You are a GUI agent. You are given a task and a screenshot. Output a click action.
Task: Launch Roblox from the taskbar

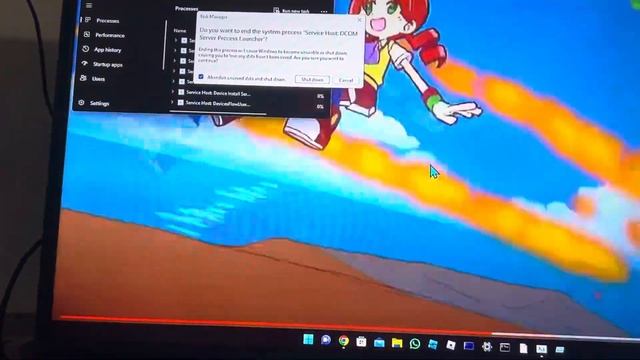coord(451,345)
